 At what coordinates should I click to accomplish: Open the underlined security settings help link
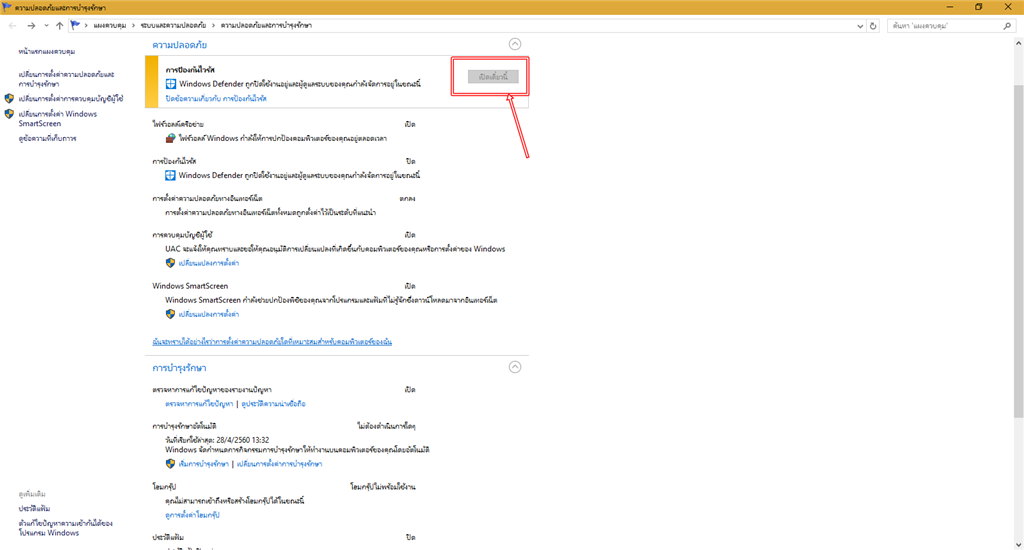272,342
